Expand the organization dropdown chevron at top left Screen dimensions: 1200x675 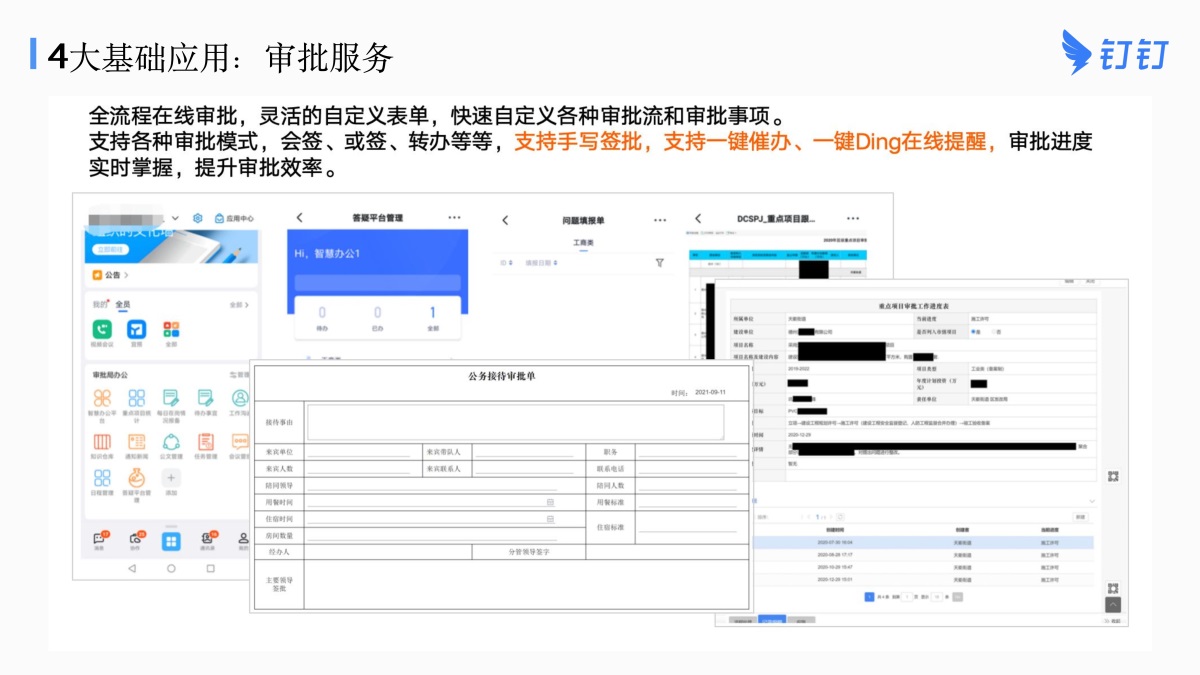pyautogui.click(x=176, y=218)
